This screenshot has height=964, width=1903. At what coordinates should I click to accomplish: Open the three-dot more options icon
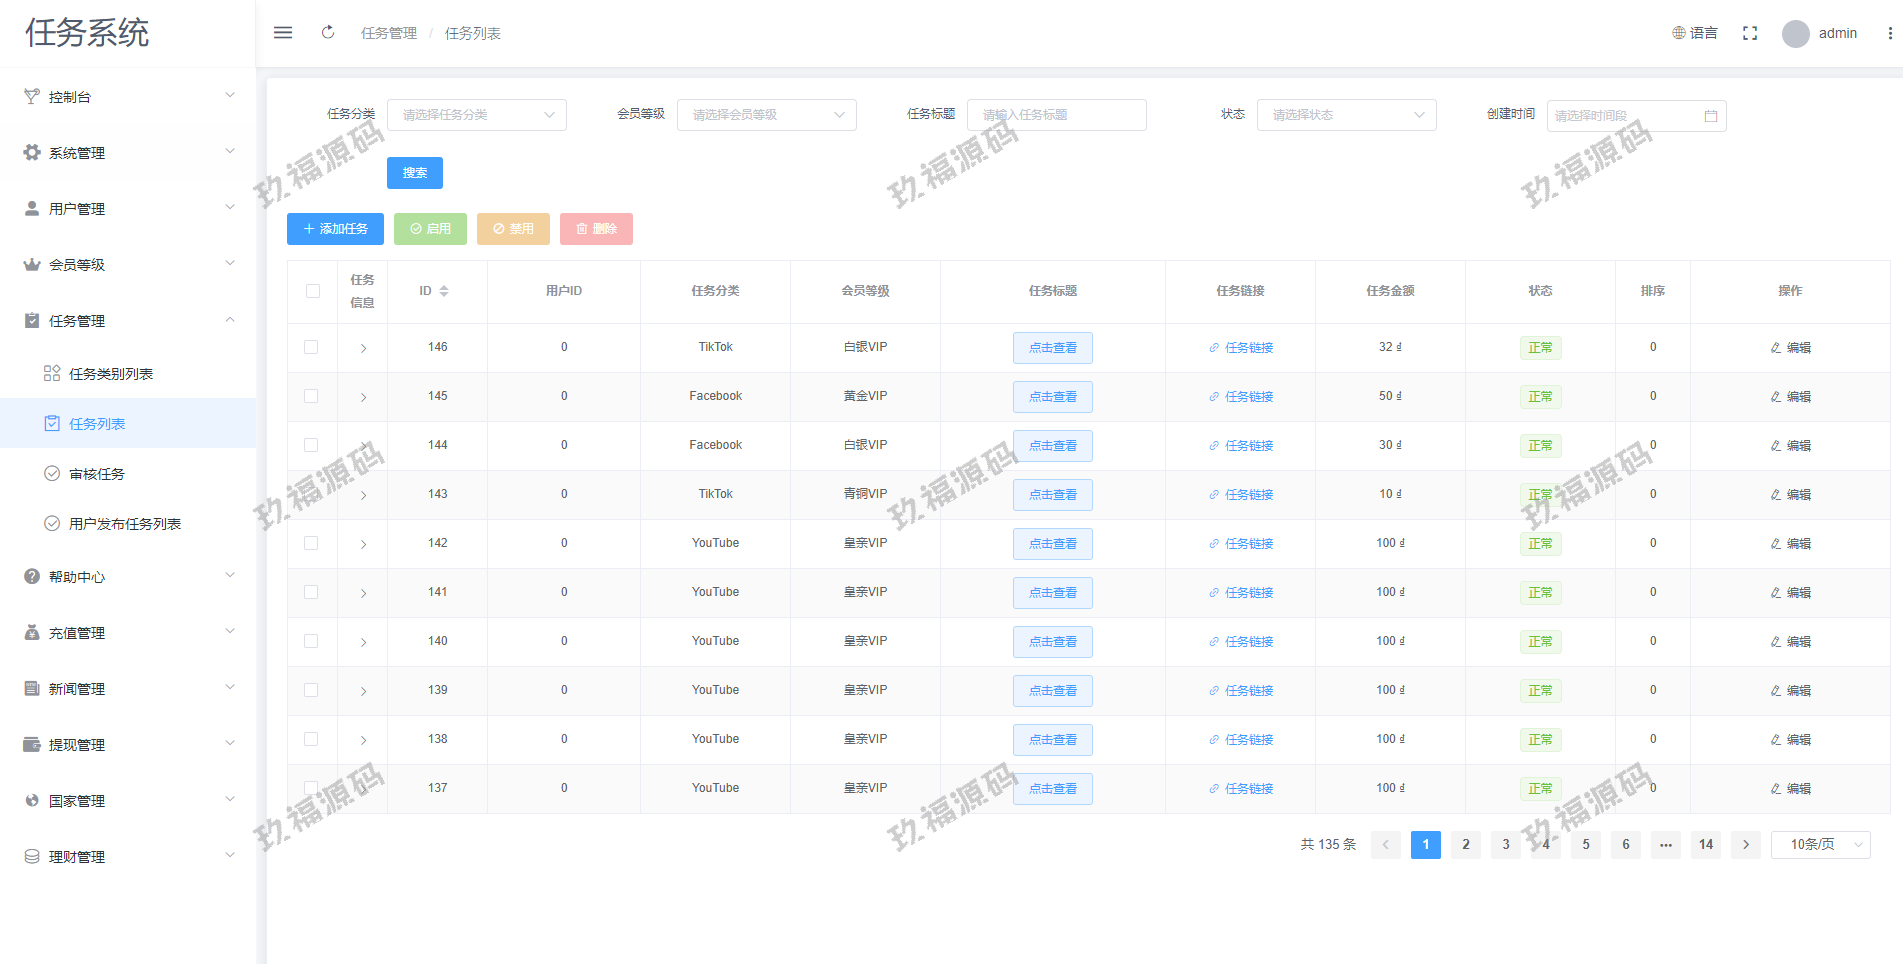(1889, 33)
